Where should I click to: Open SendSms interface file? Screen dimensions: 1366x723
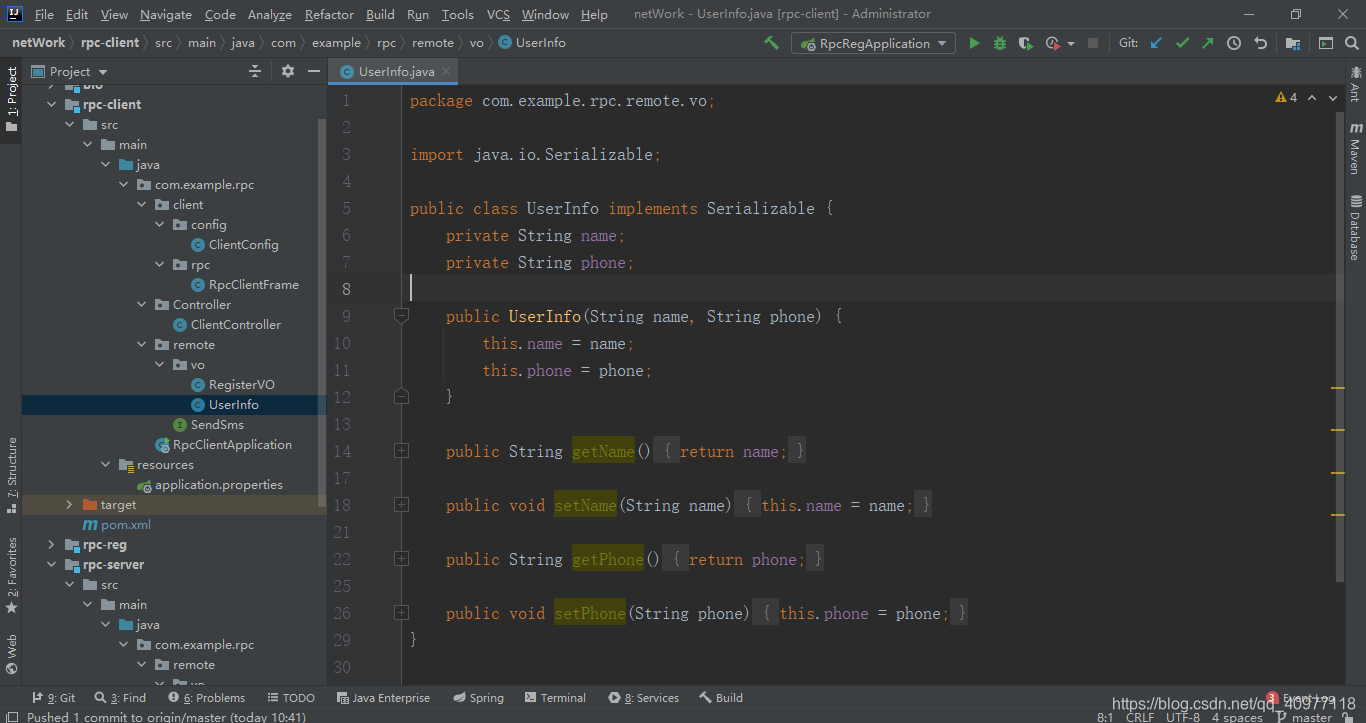[x=217, y=424]
